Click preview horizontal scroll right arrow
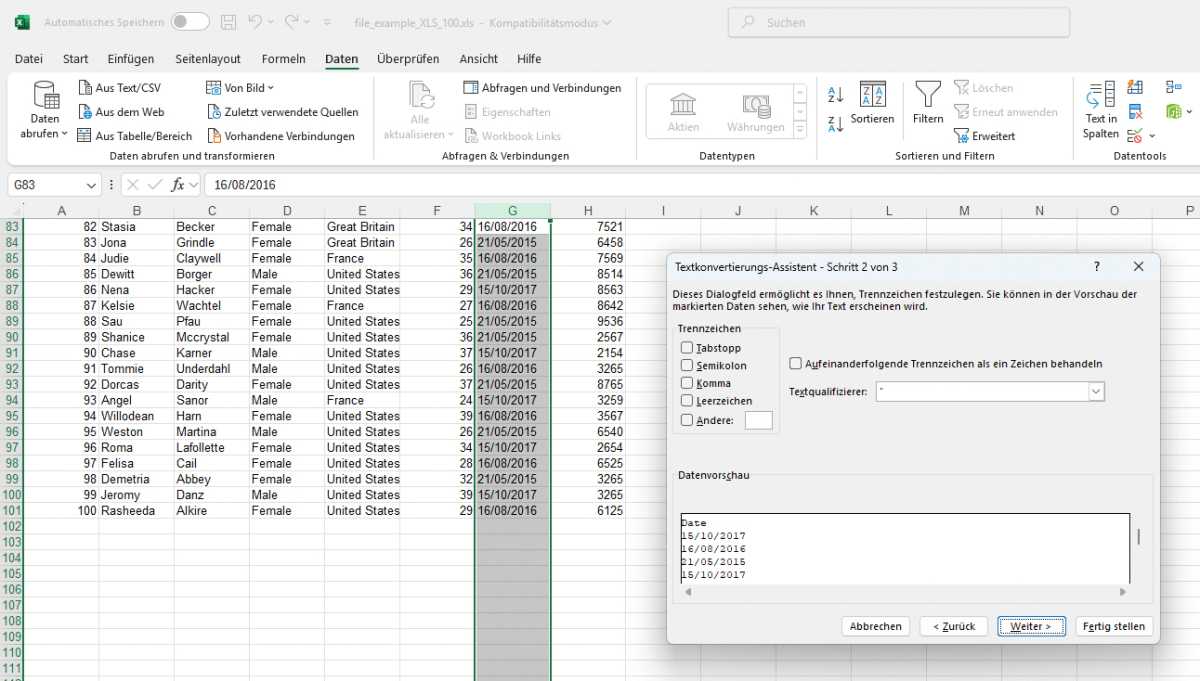This screenshot has height=681, width=1200. (1124, 591)
